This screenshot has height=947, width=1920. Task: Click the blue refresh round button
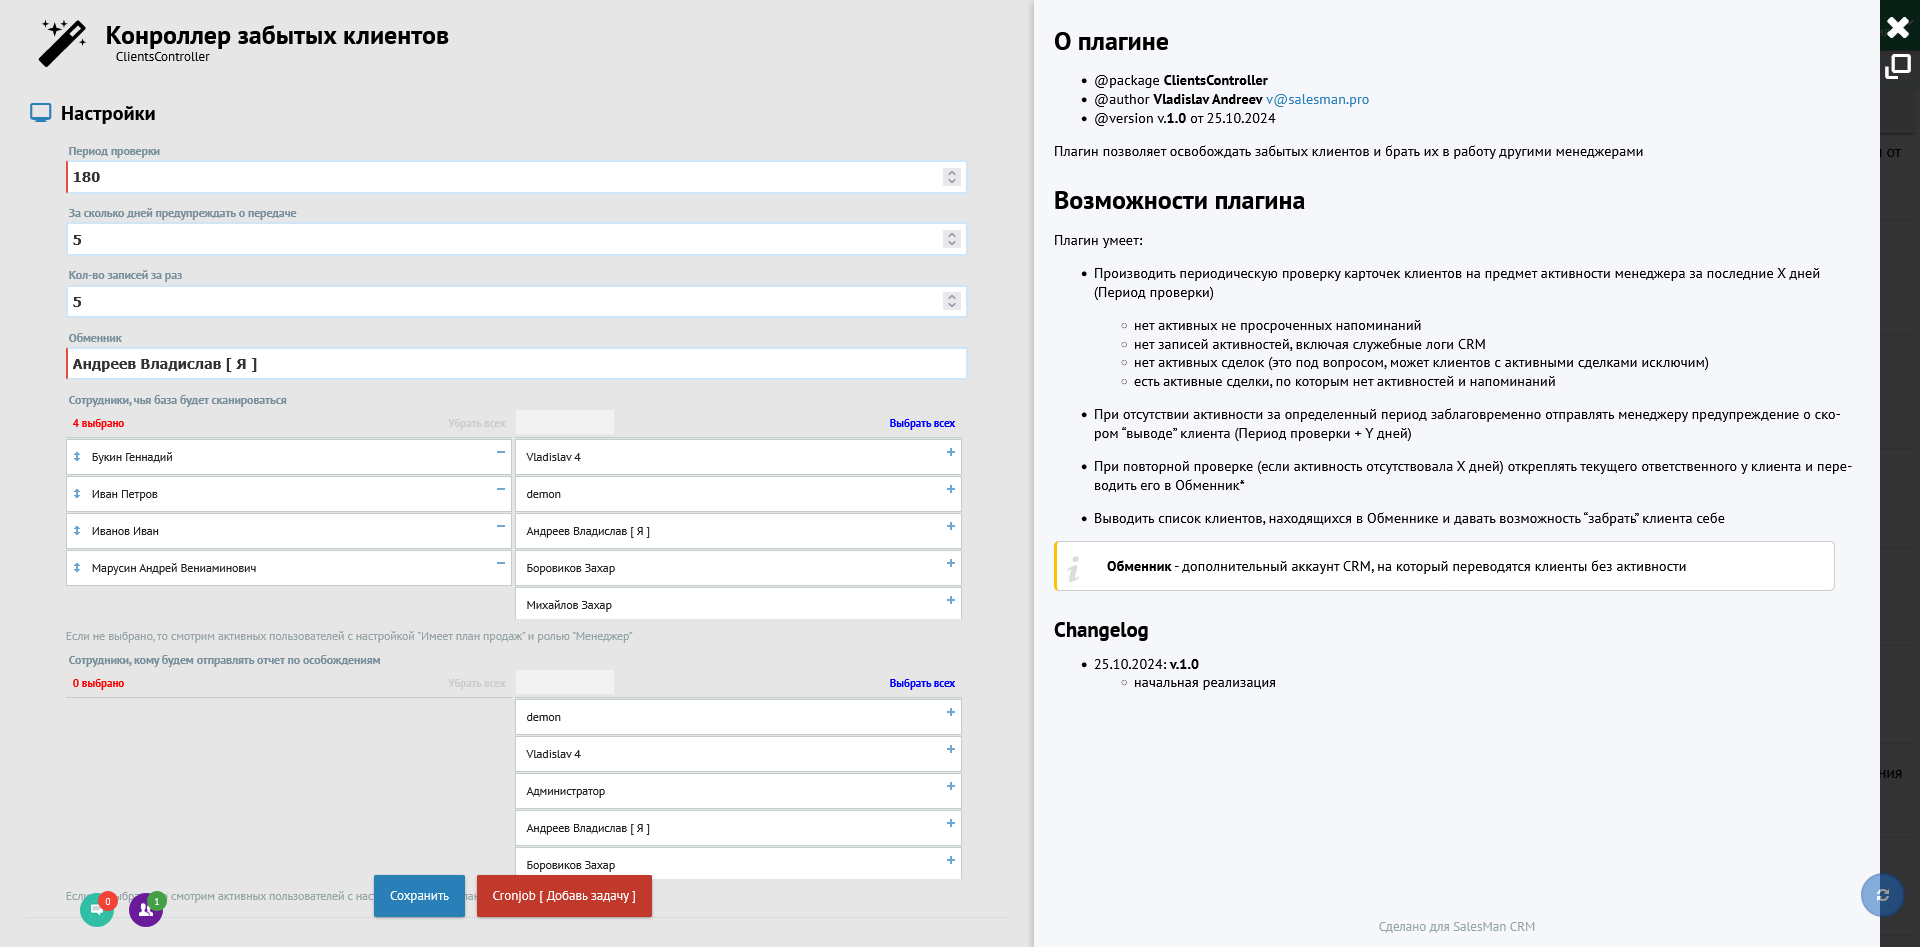point(1882,895)
